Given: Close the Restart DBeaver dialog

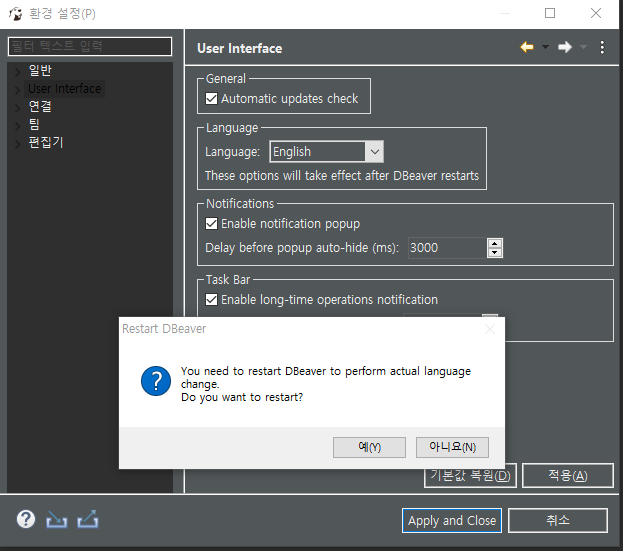Looking at the screenshot, I should [x=490, y=329].
